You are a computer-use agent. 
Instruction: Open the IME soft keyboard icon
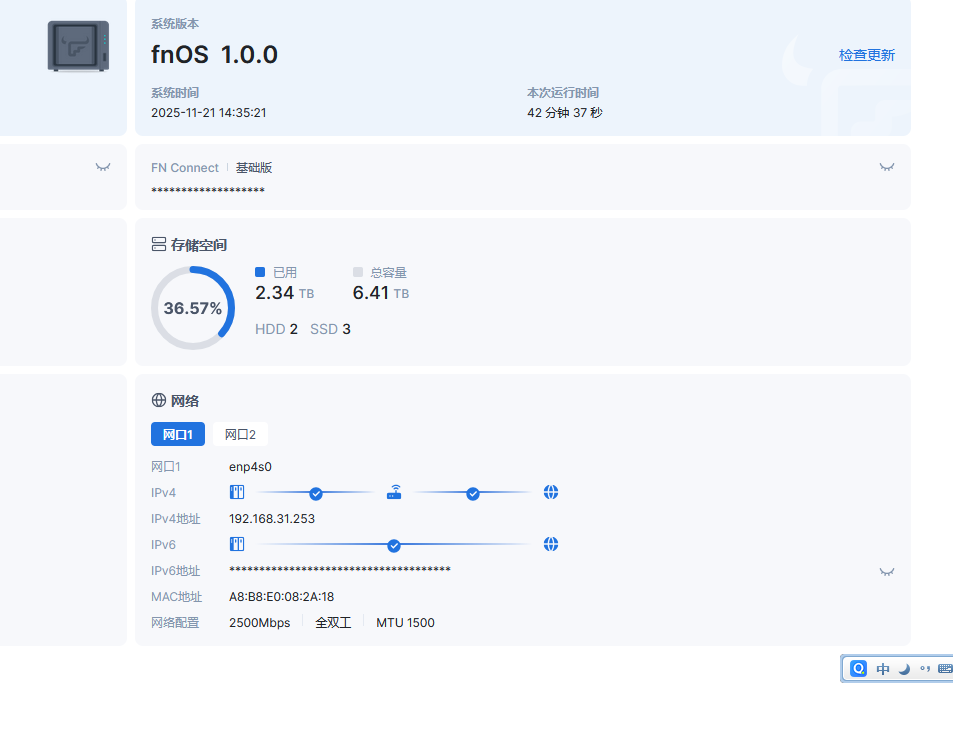pyautogui.click(x=945, y=669)
